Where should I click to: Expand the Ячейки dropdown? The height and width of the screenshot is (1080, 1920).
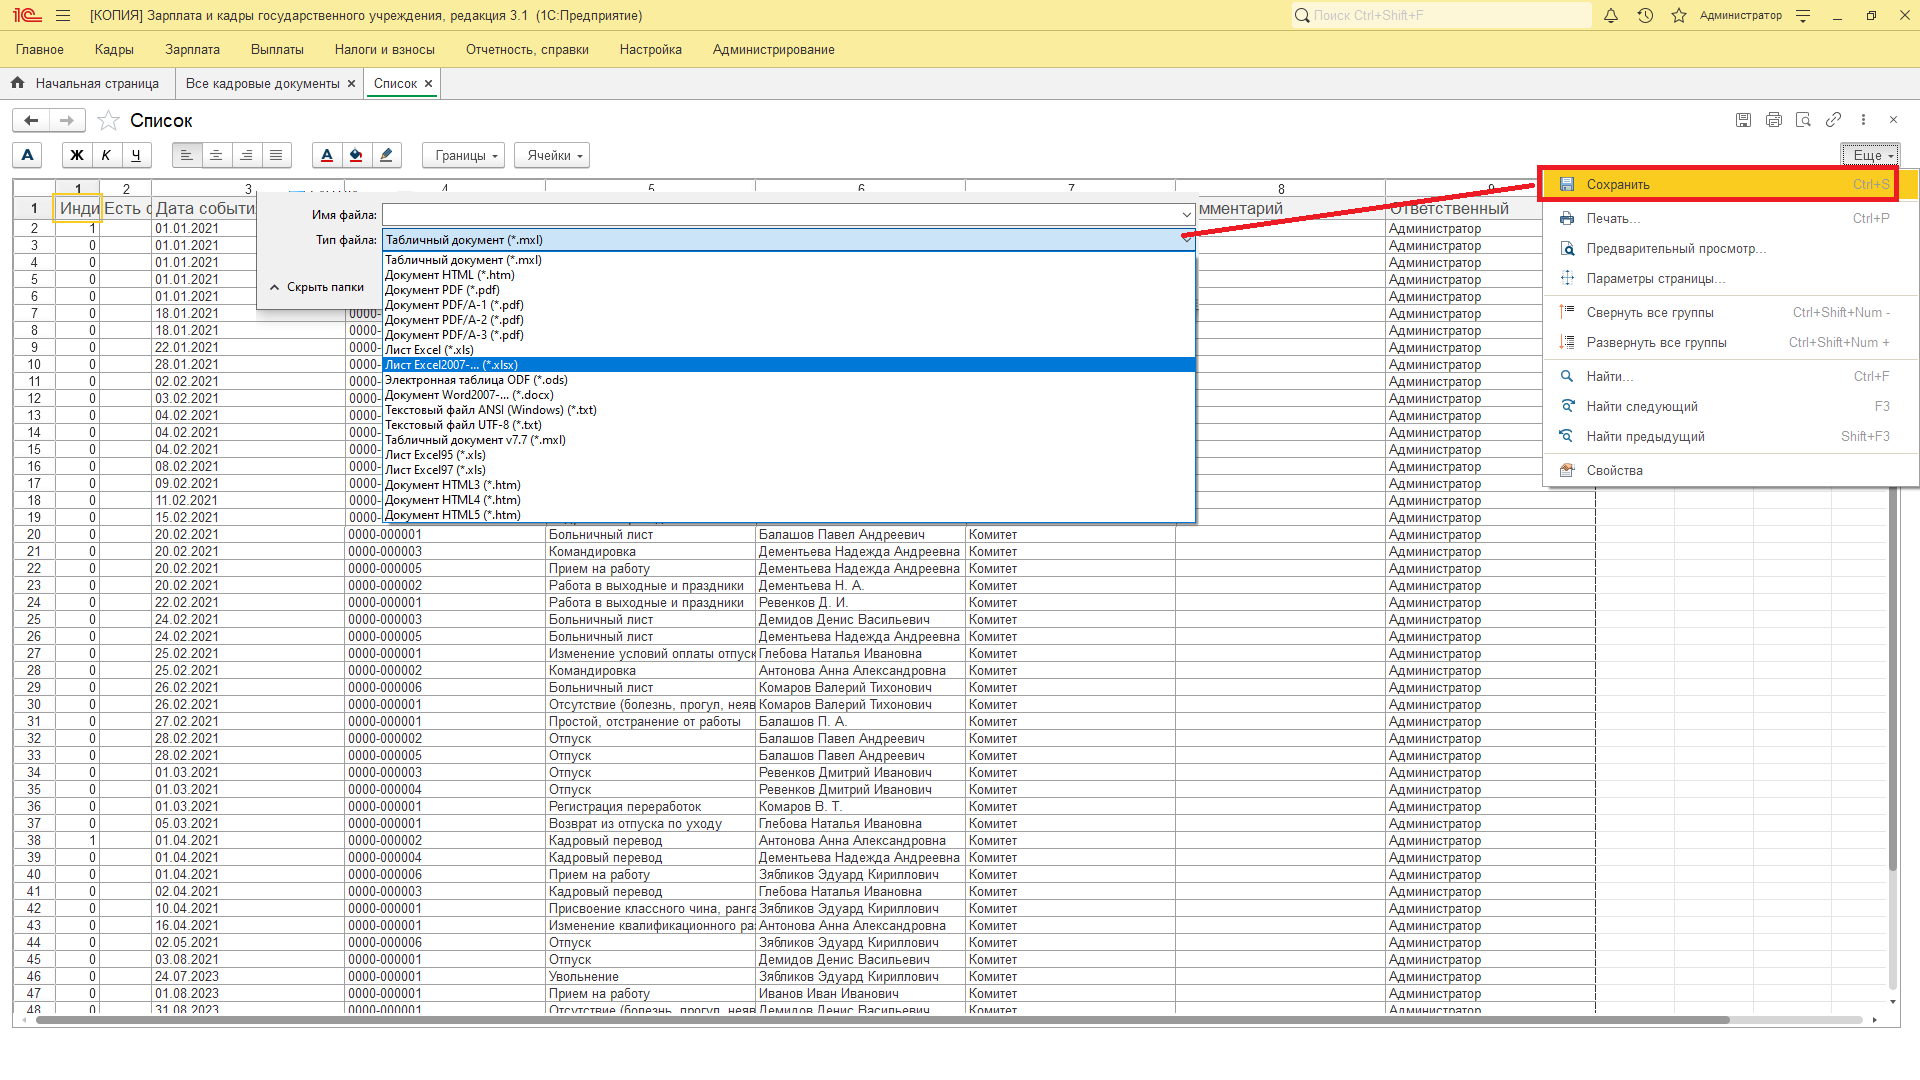(x=552, y=155)
